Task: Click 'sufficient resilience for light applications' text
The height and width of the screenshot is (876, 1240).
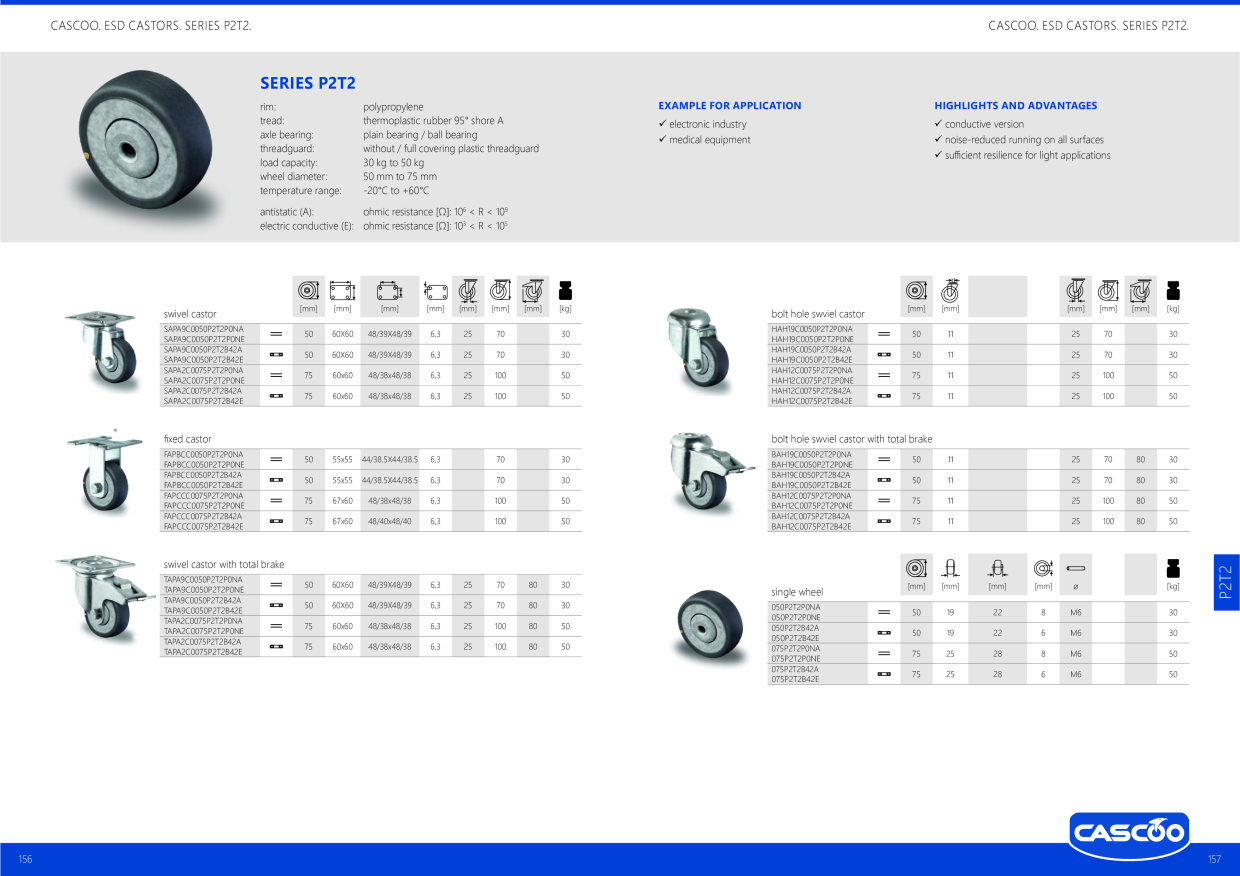Action: tap(1028, 155)
